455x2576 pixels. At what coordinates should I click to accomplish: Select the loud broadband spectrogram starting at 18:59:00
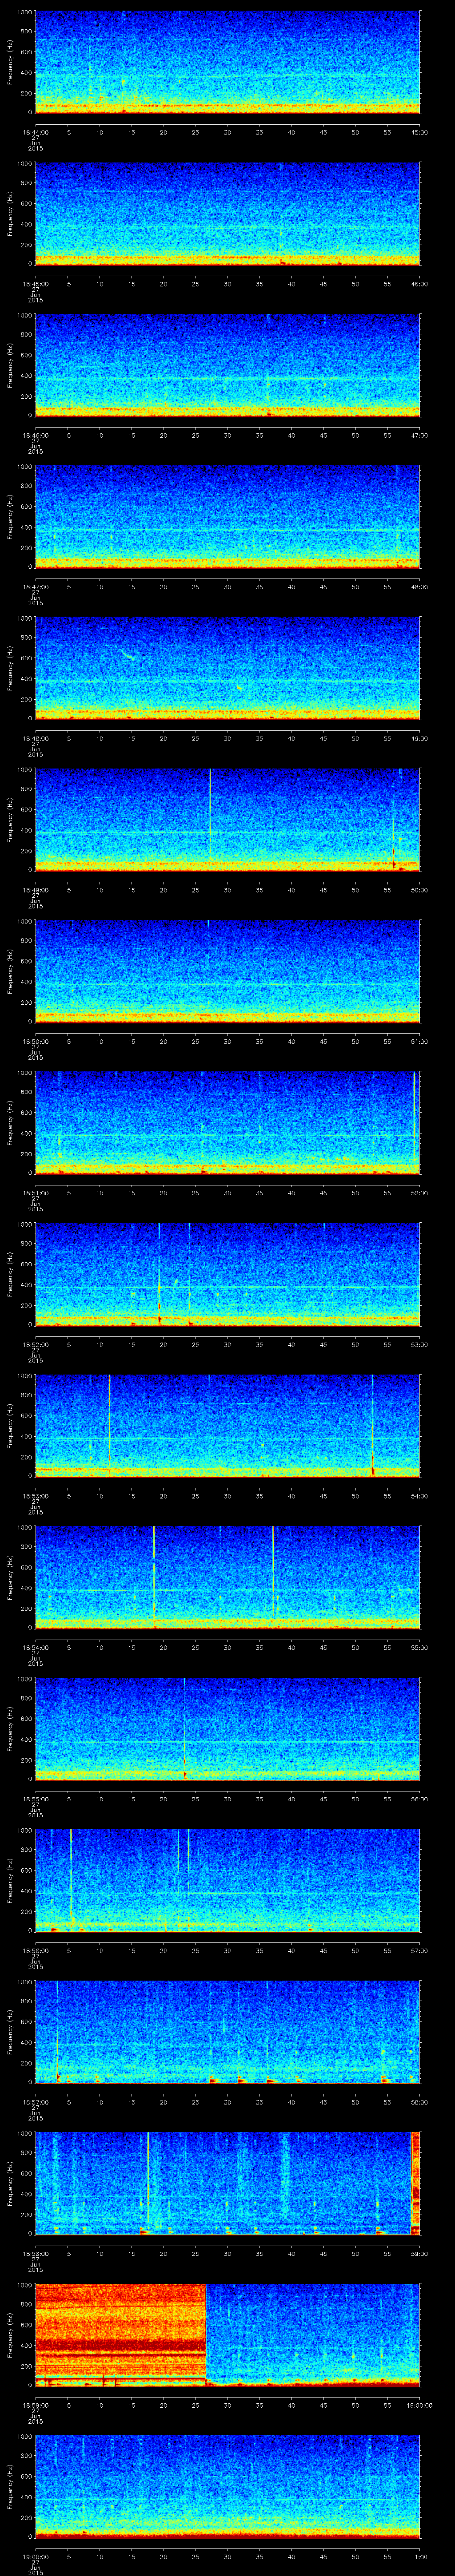pyautogui.click(x=227, y=2335)
